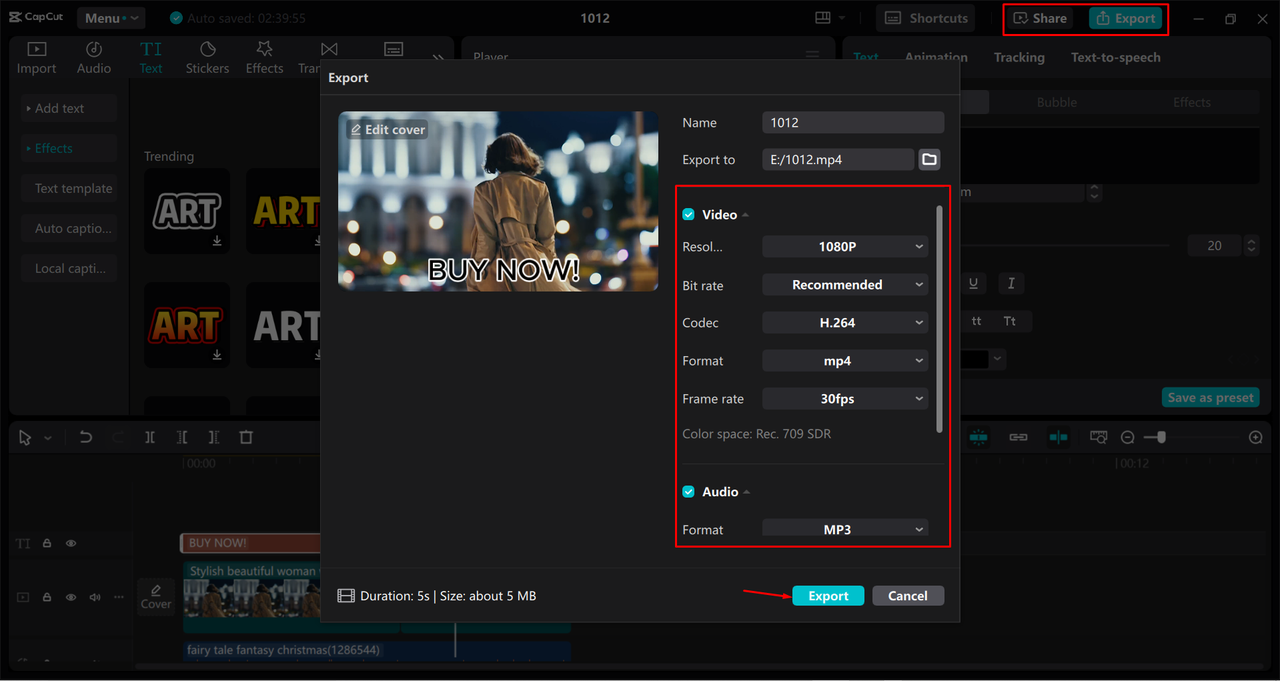The width and height of the screenshot is (1280, 681).
Task: Click the Cover edit button on timeline
Action: pos(156,596)
